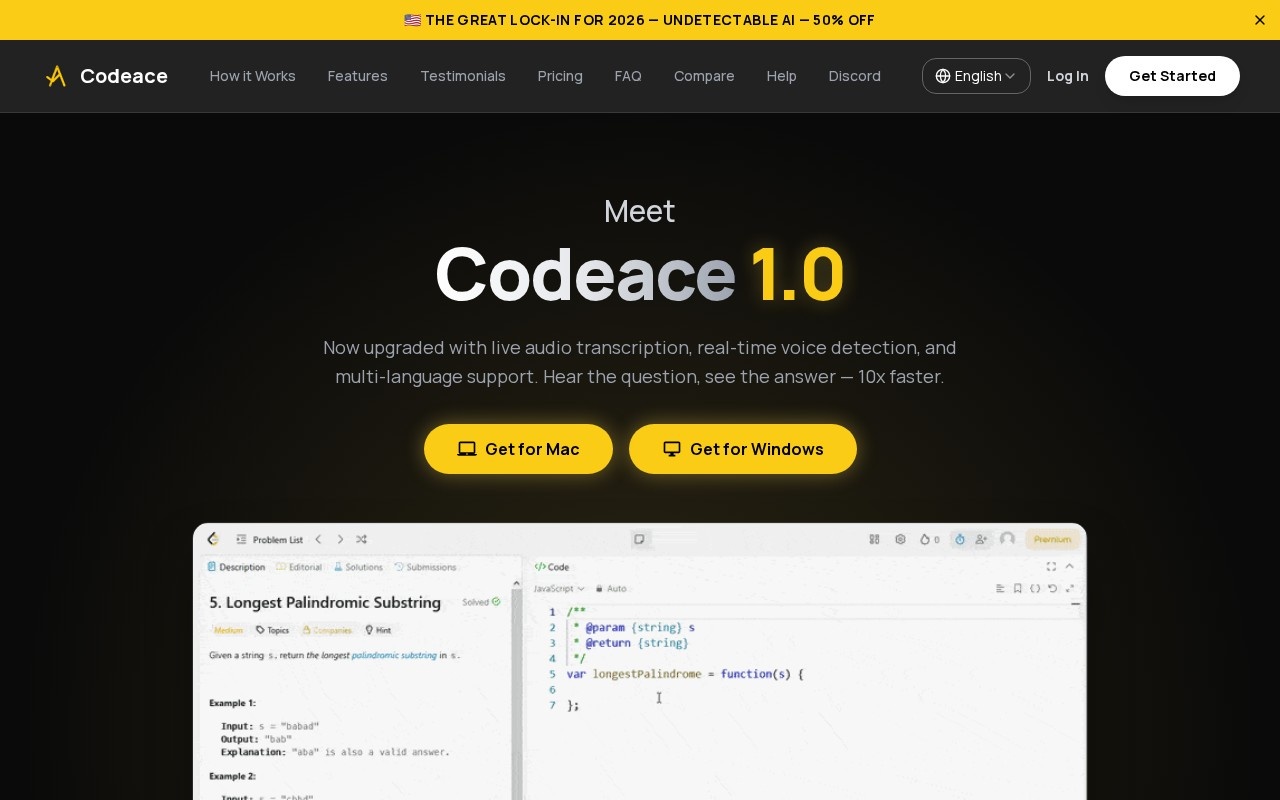Open the settings gear in preview

click(900, 539)
